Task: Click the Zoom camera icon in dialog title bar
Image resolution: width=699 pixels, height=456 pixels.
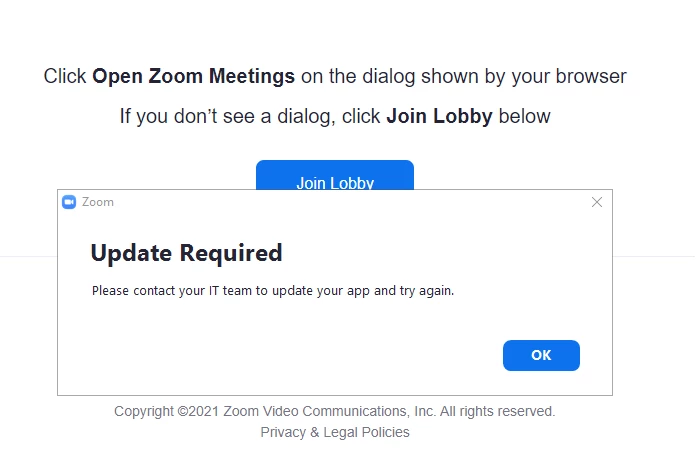Action: [x=69, y=202]
